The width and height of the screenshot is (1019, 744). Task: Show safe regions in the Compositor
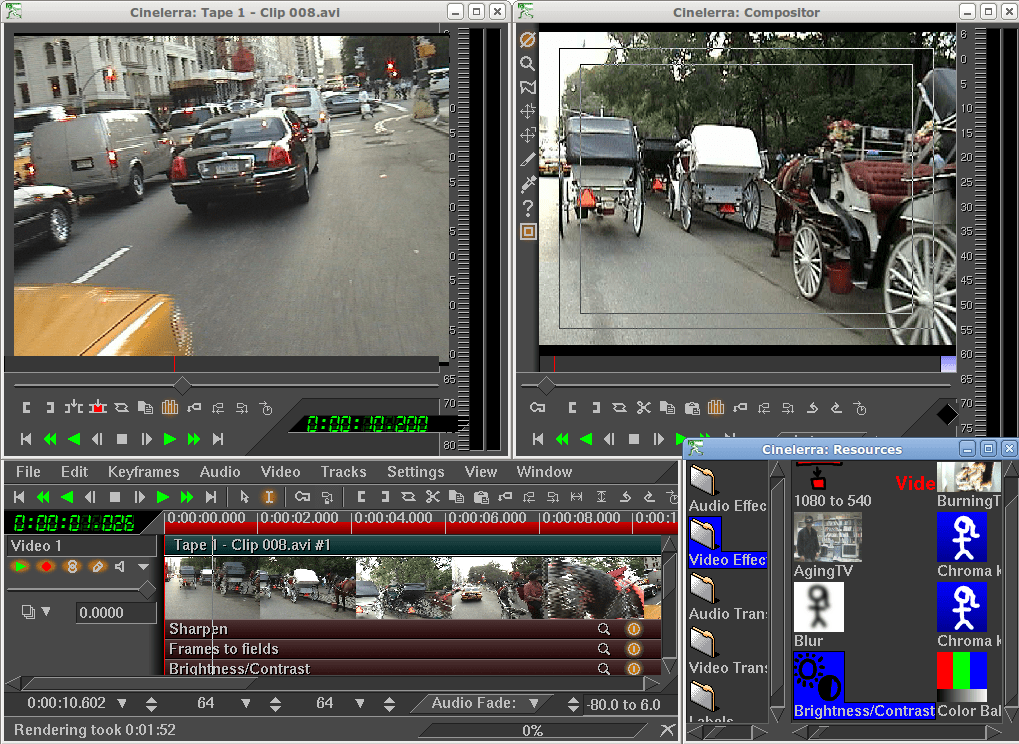click(x=527, y=231)
